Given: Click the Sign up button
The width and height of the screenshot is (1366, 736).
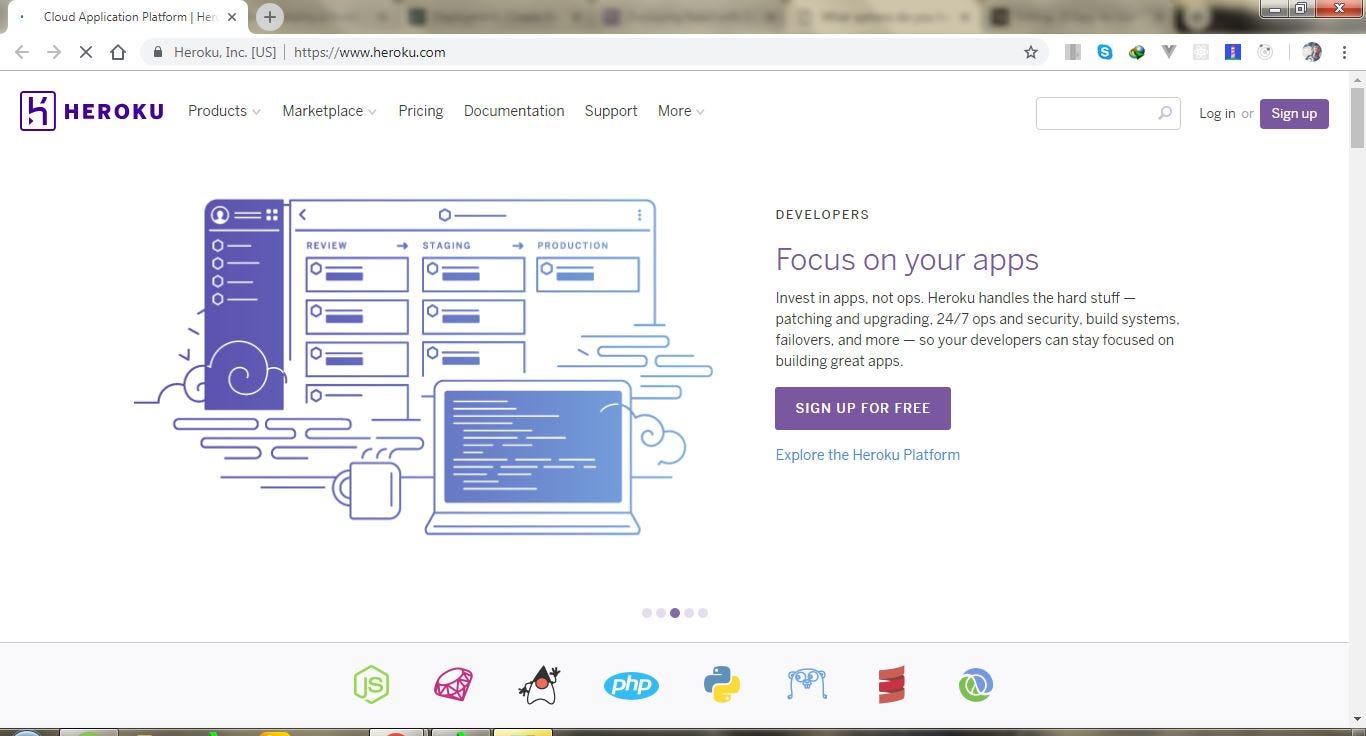Looking at the screenshot, I should (x=1294, y=113).
